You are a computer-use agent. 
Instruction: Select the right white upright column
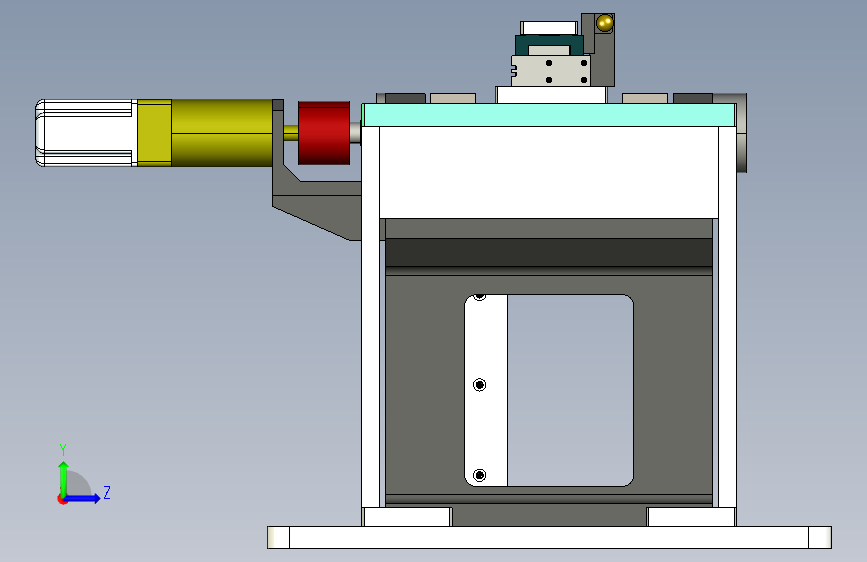coord(727,317)
